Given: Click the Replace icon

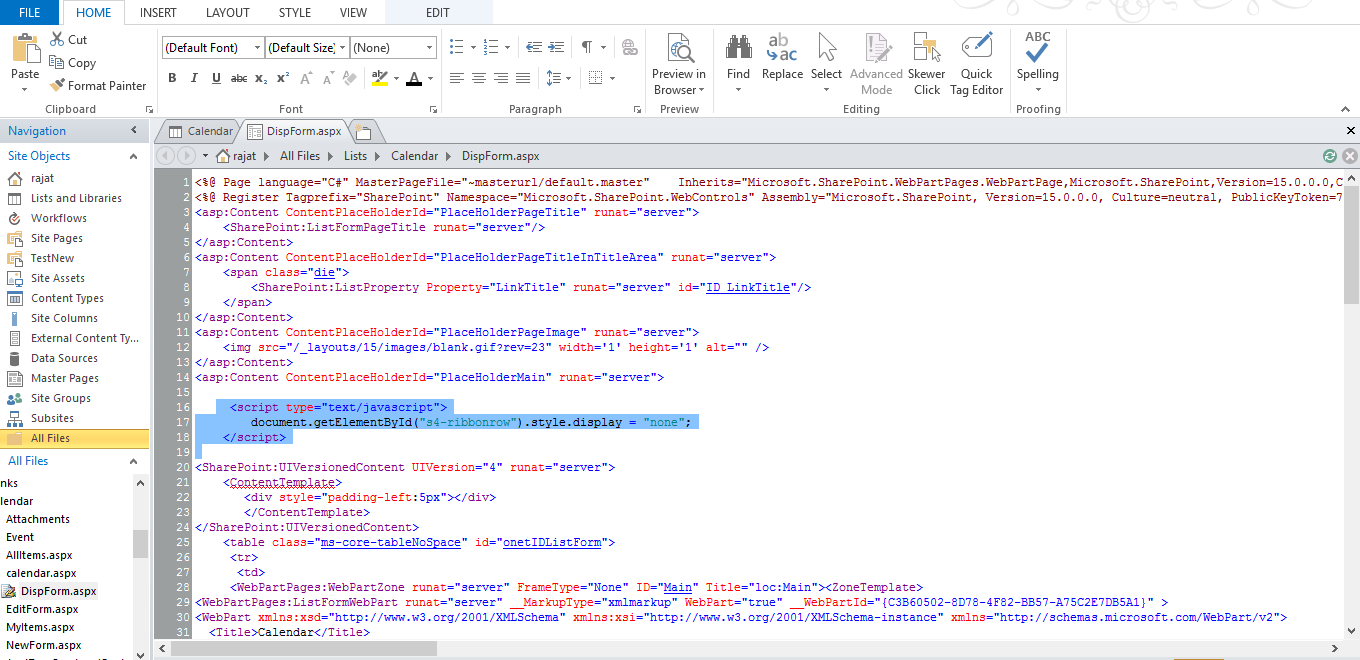Looking at the screenshot, I should [x=781, y=55].
